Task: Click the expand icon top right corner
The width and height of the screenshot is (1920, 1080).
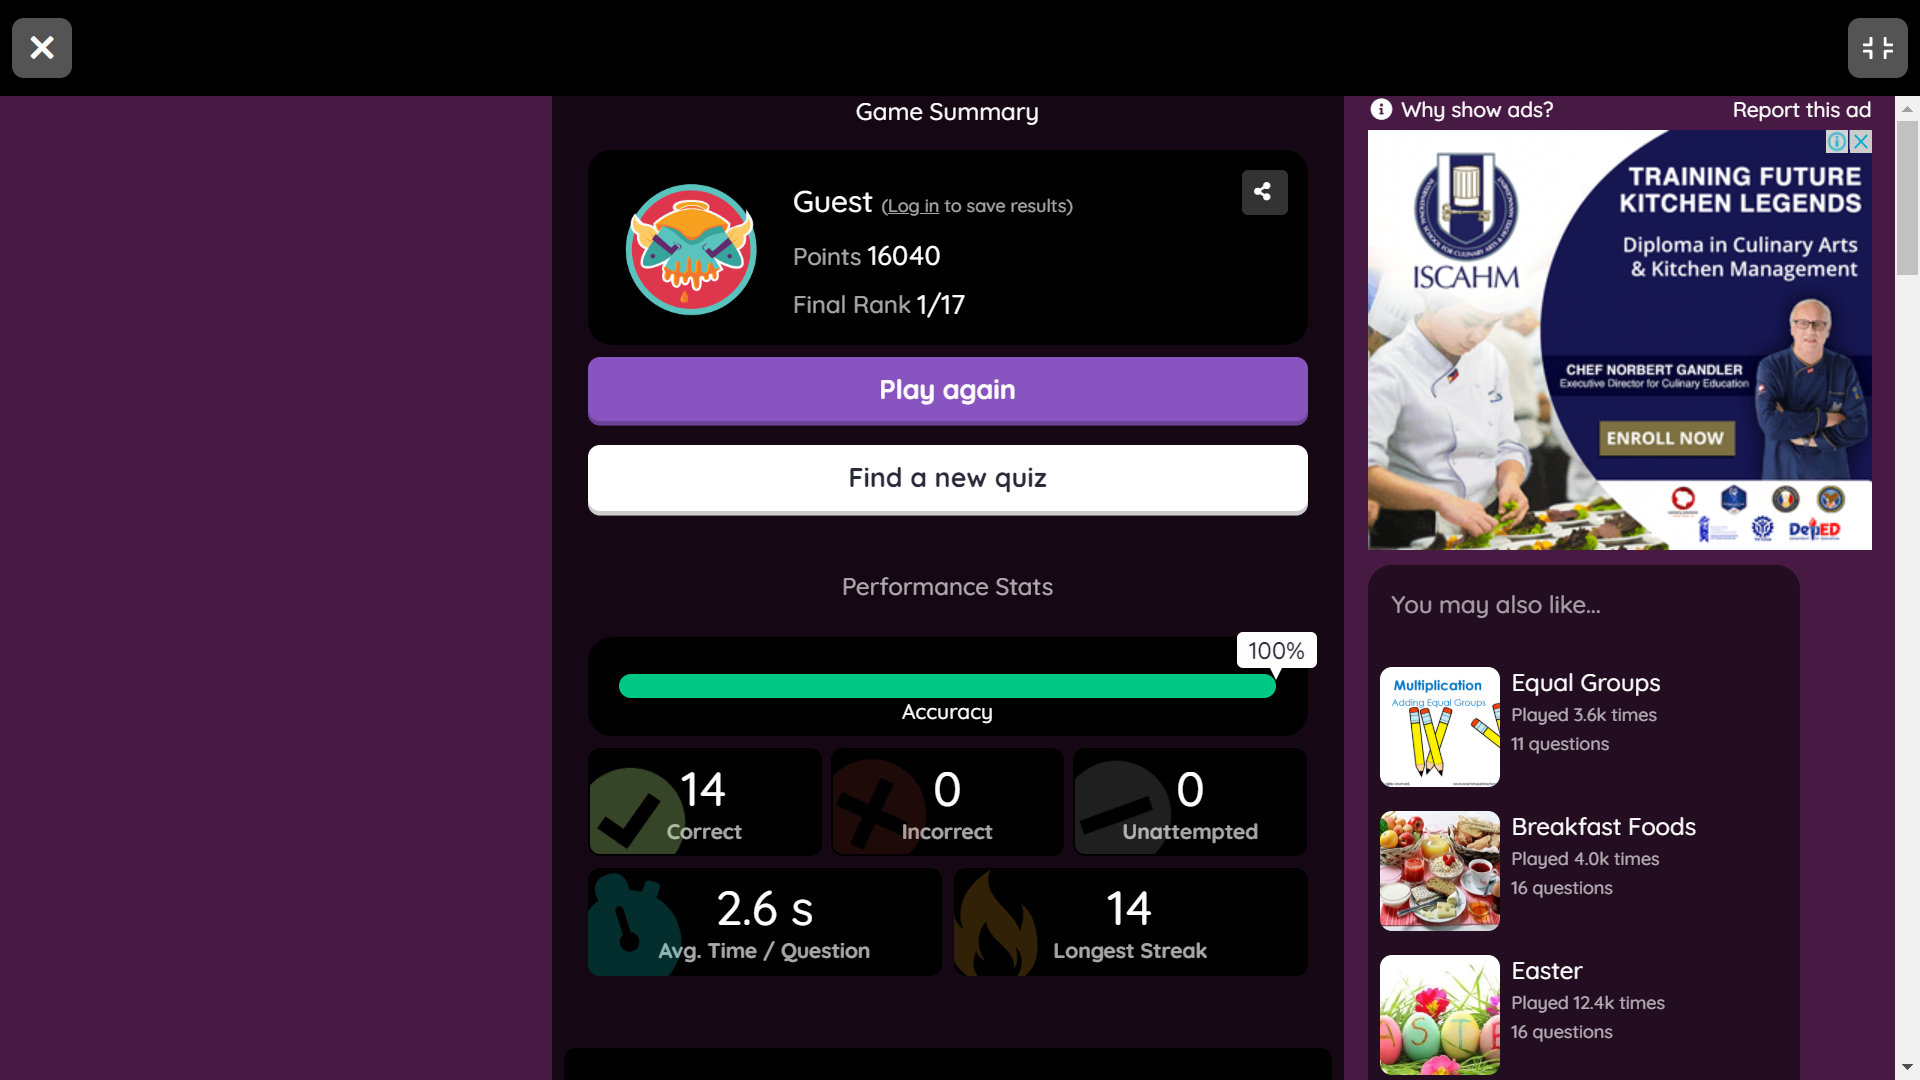Action: tap(1876, 47)
